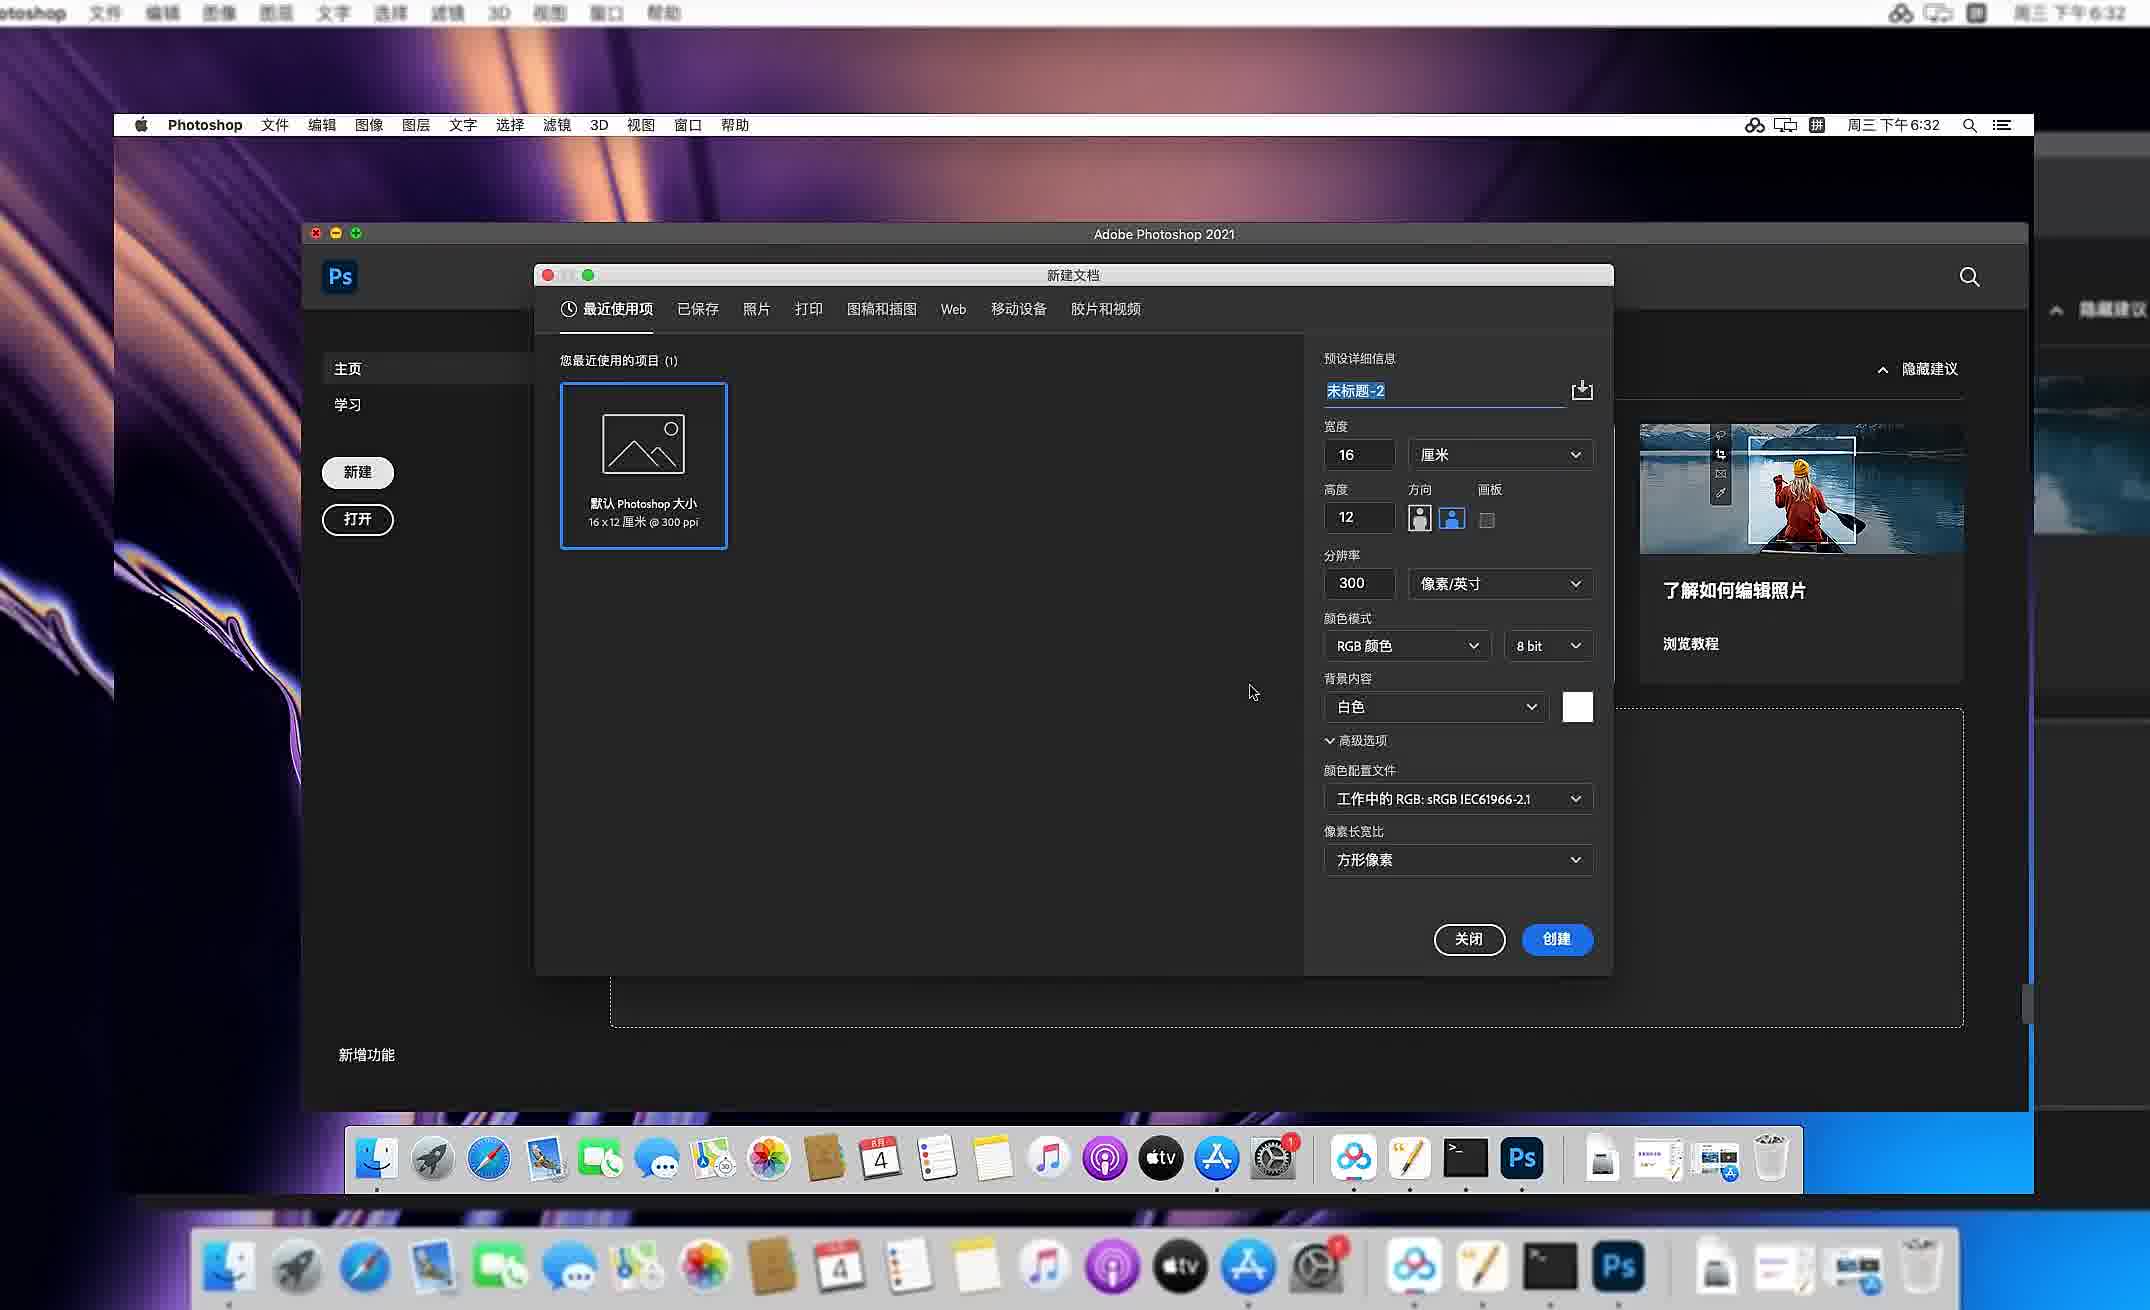This screenshot has width=2150, height=1310.
Task: Open kayak photo editing tutorial thumbnail
Action: [x=1801, y=489]
